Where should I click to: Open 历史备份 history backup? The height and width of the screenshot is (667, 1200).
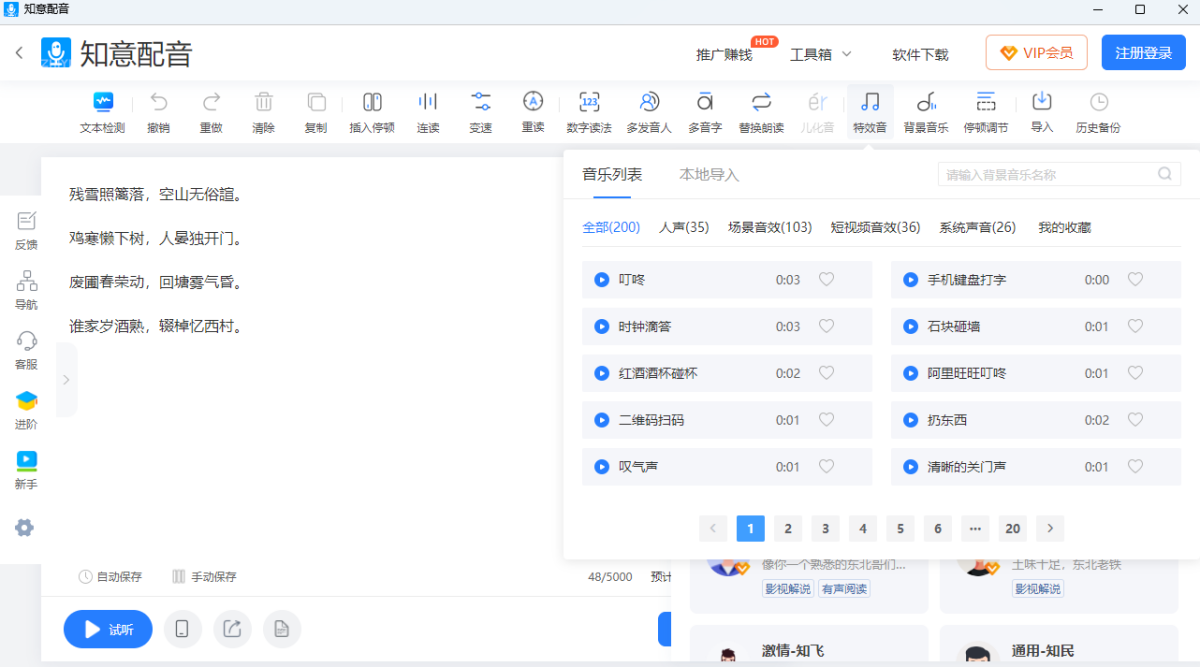(1098, 102)
